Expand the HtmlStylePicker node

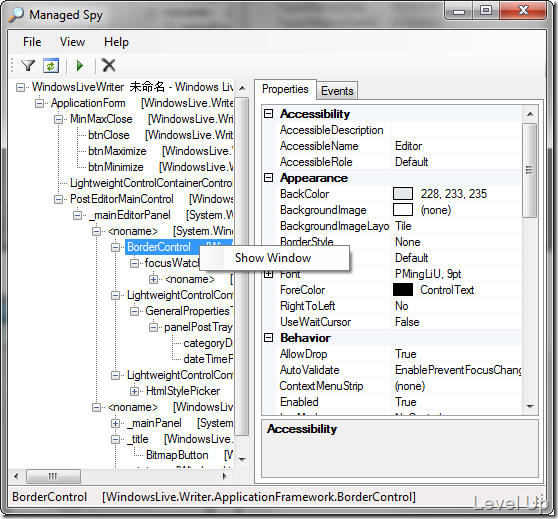(x=134, y=392)
